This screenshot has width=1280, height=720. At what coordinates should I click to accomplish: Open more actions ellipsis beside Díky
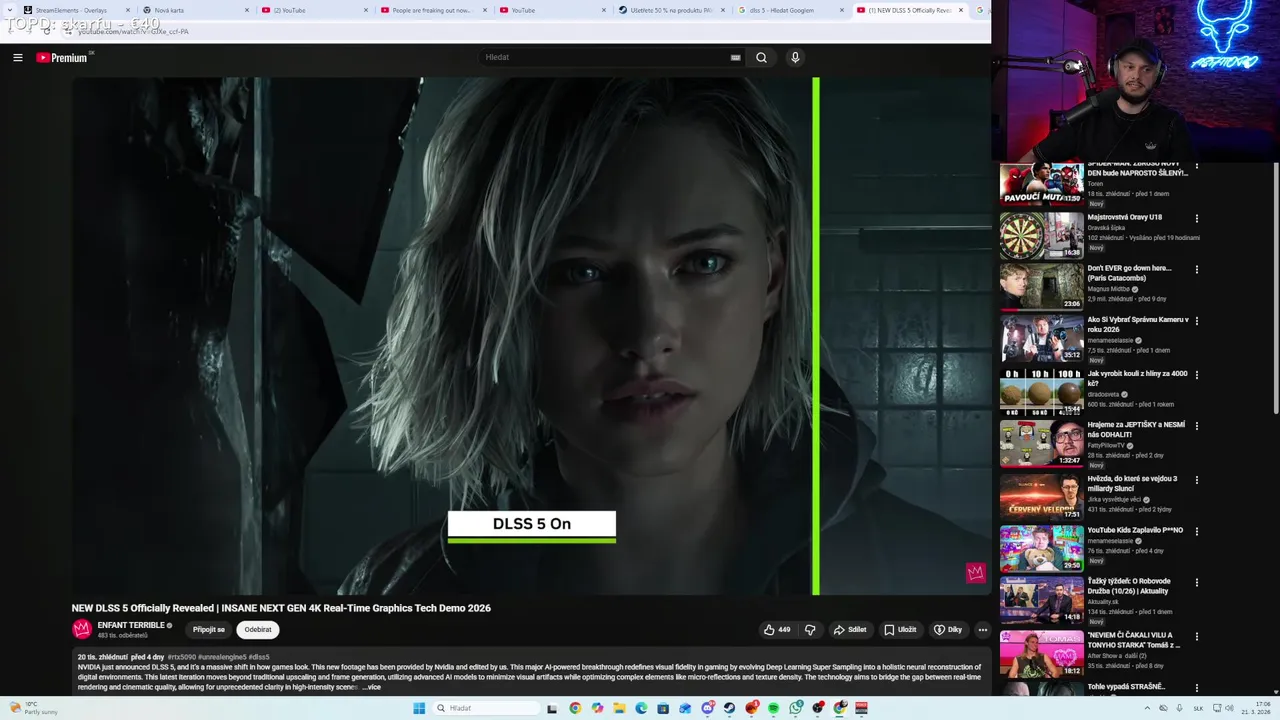pos(982,630)
